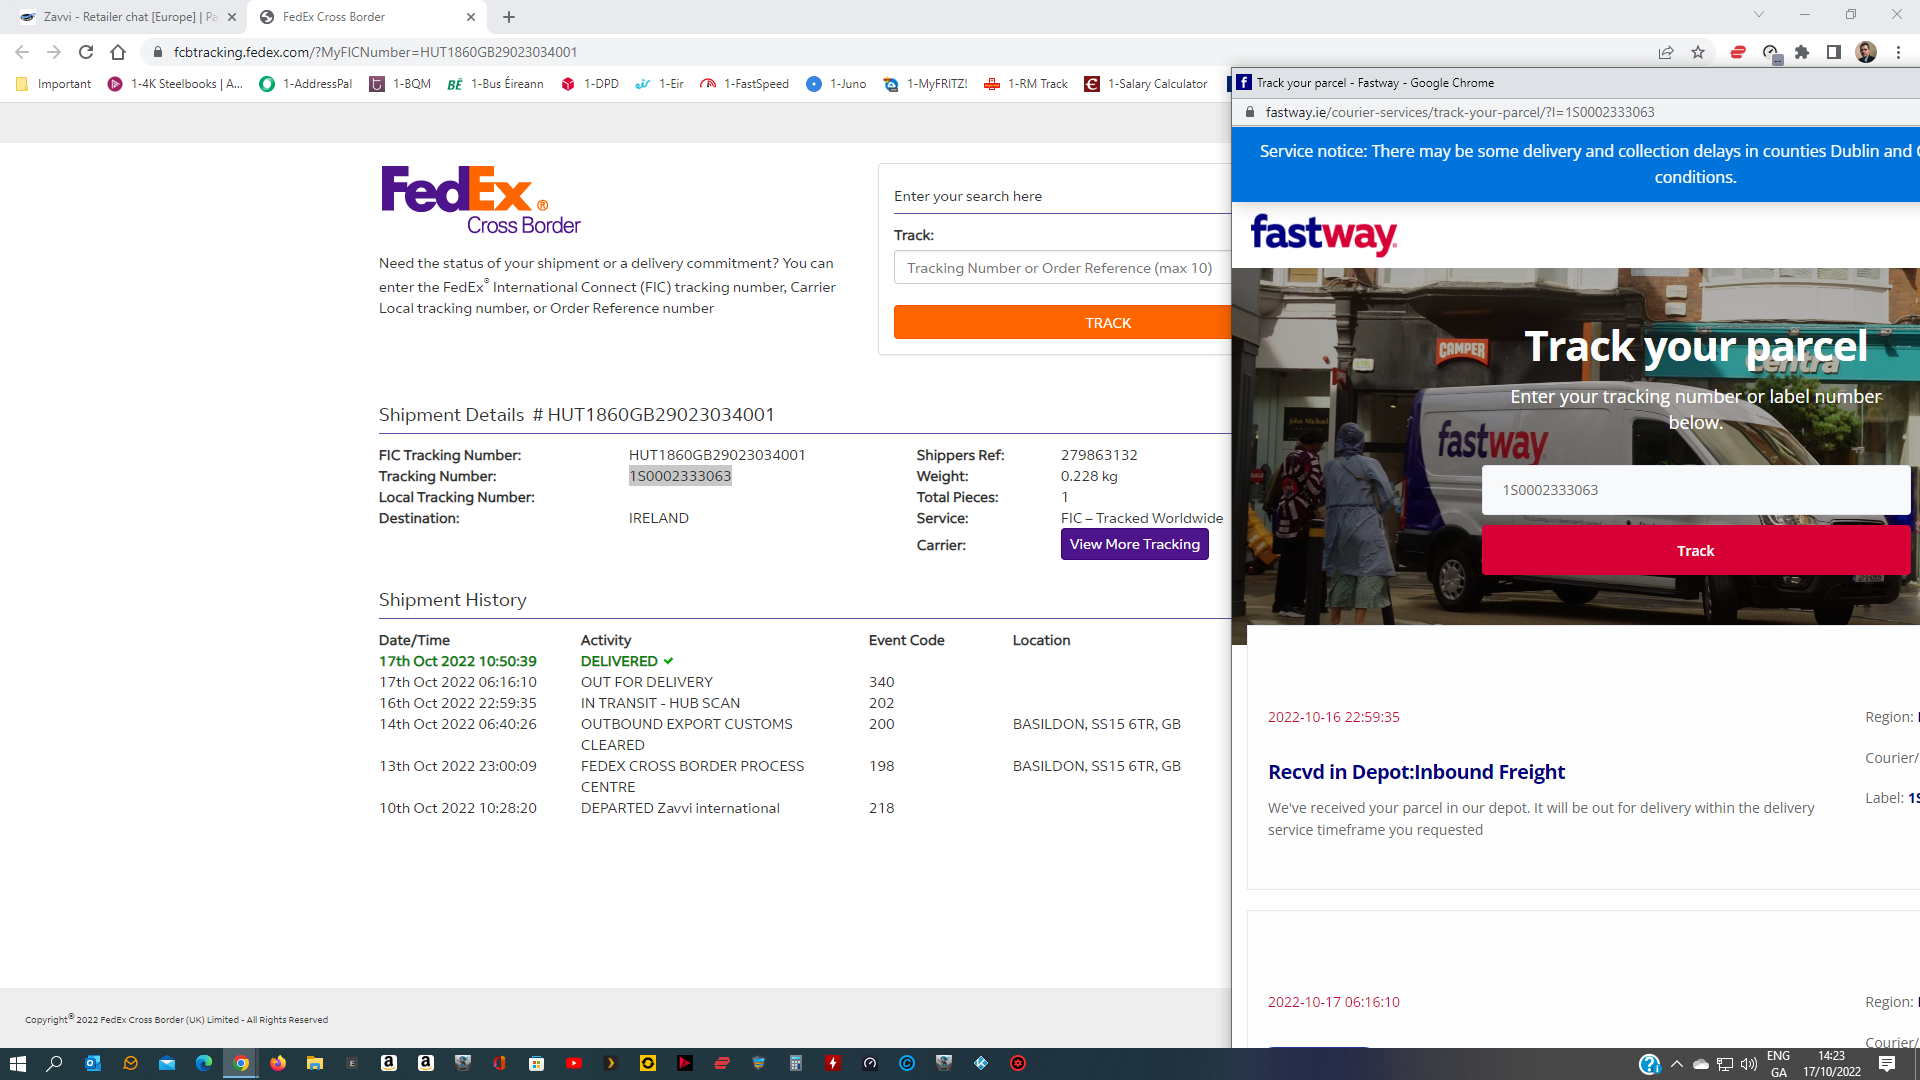The image size is (1920, 1080).
Task: Focus the FedEx Tracking Number input field
Action: click(x=1062, y=268)
